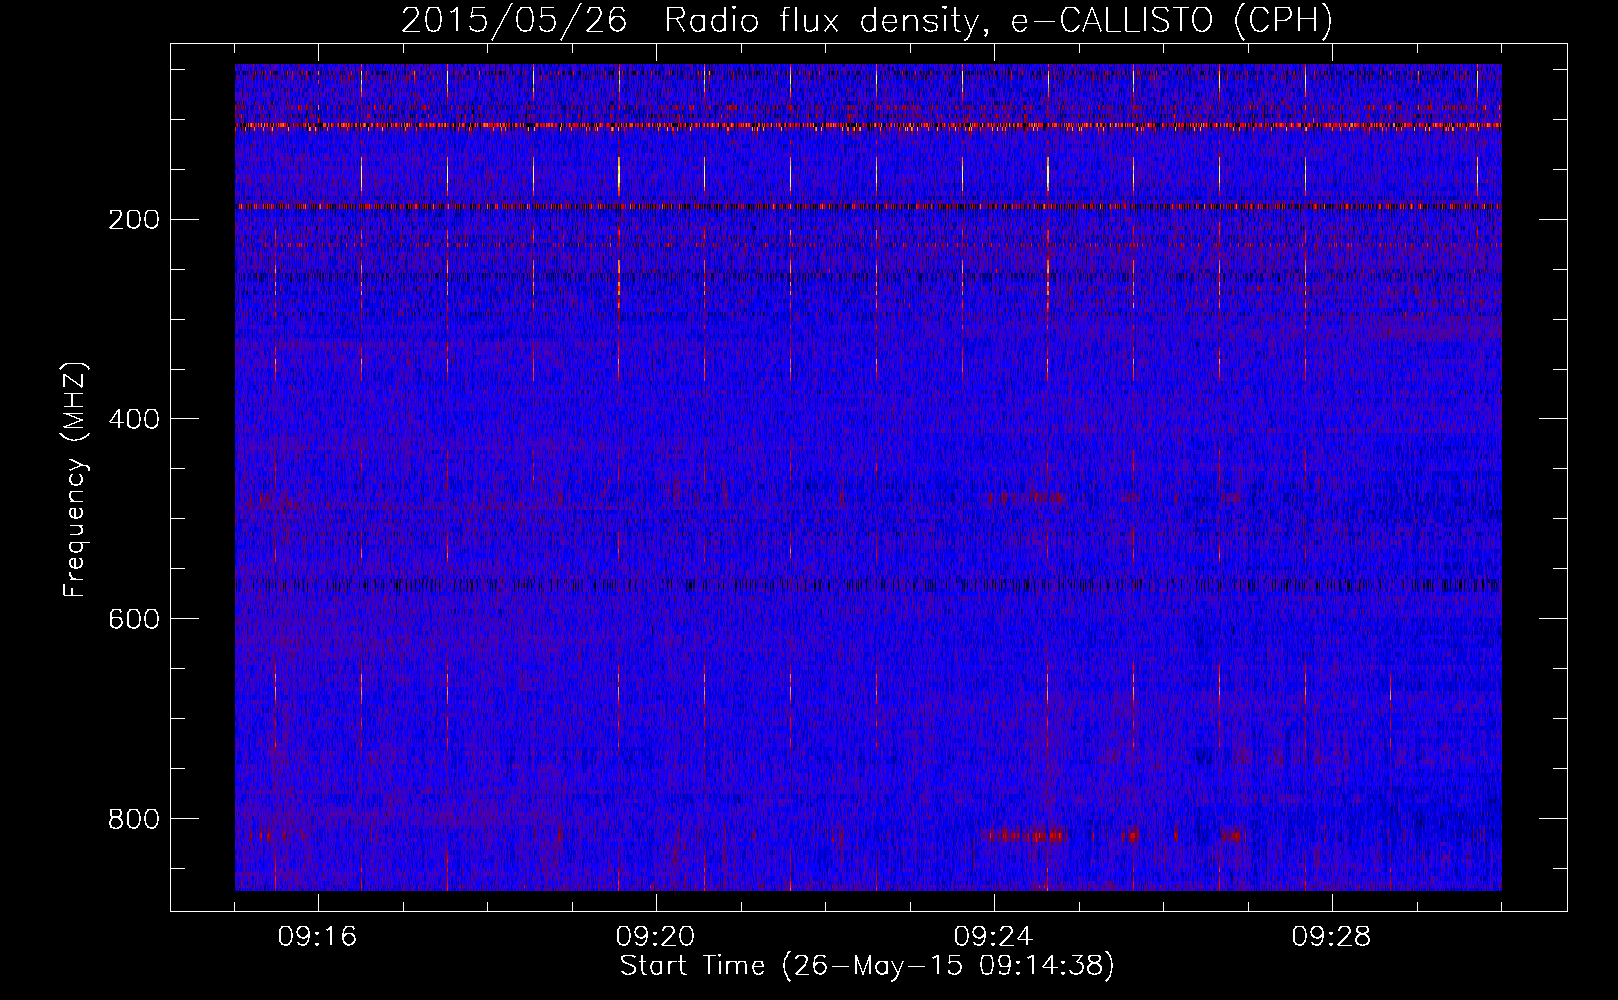Click the bright yellow-orange horizontal band near 100 MHz
Screen dimensions: 1618x1000
pyautogui.click(x=868, y=126)
